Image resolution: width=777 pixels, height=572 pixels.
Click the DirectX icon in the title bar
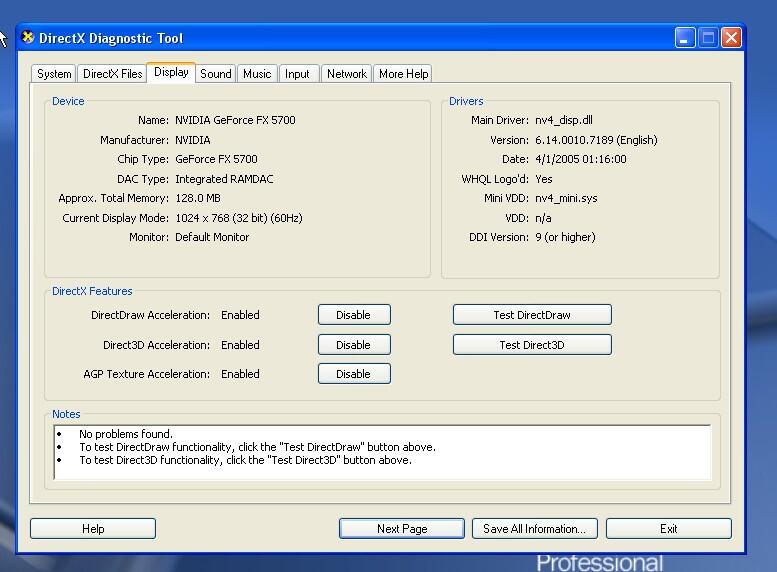[28, 37]
